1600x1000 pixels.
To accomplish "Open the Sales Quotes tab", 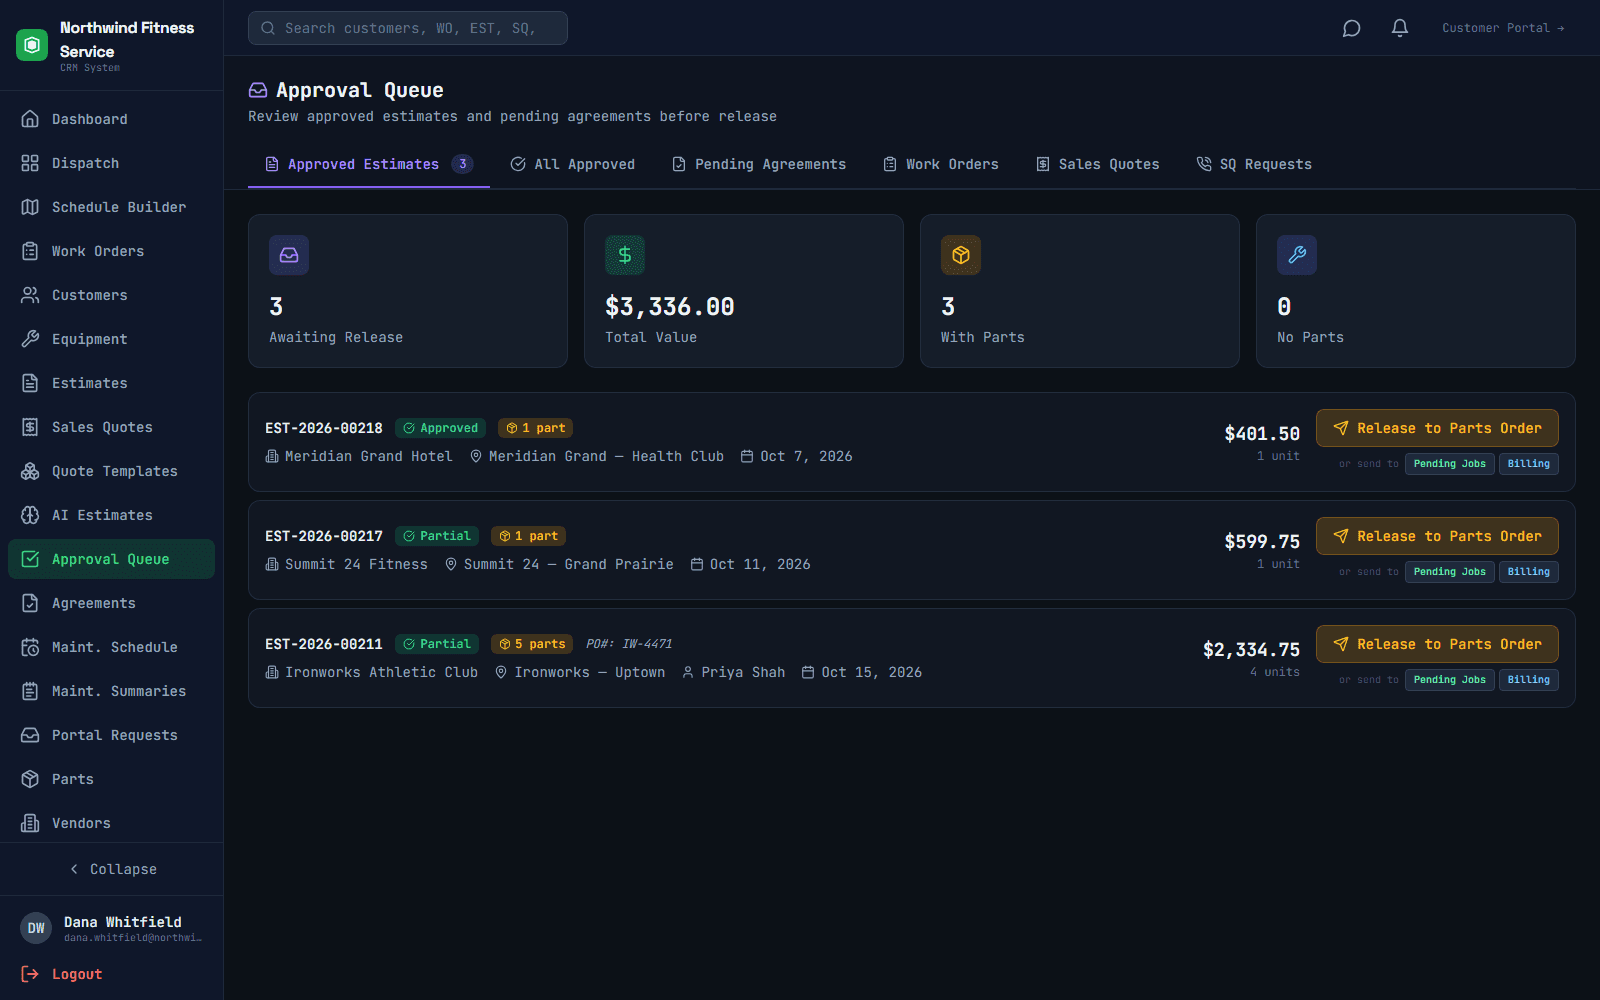I will point(1098,164).
